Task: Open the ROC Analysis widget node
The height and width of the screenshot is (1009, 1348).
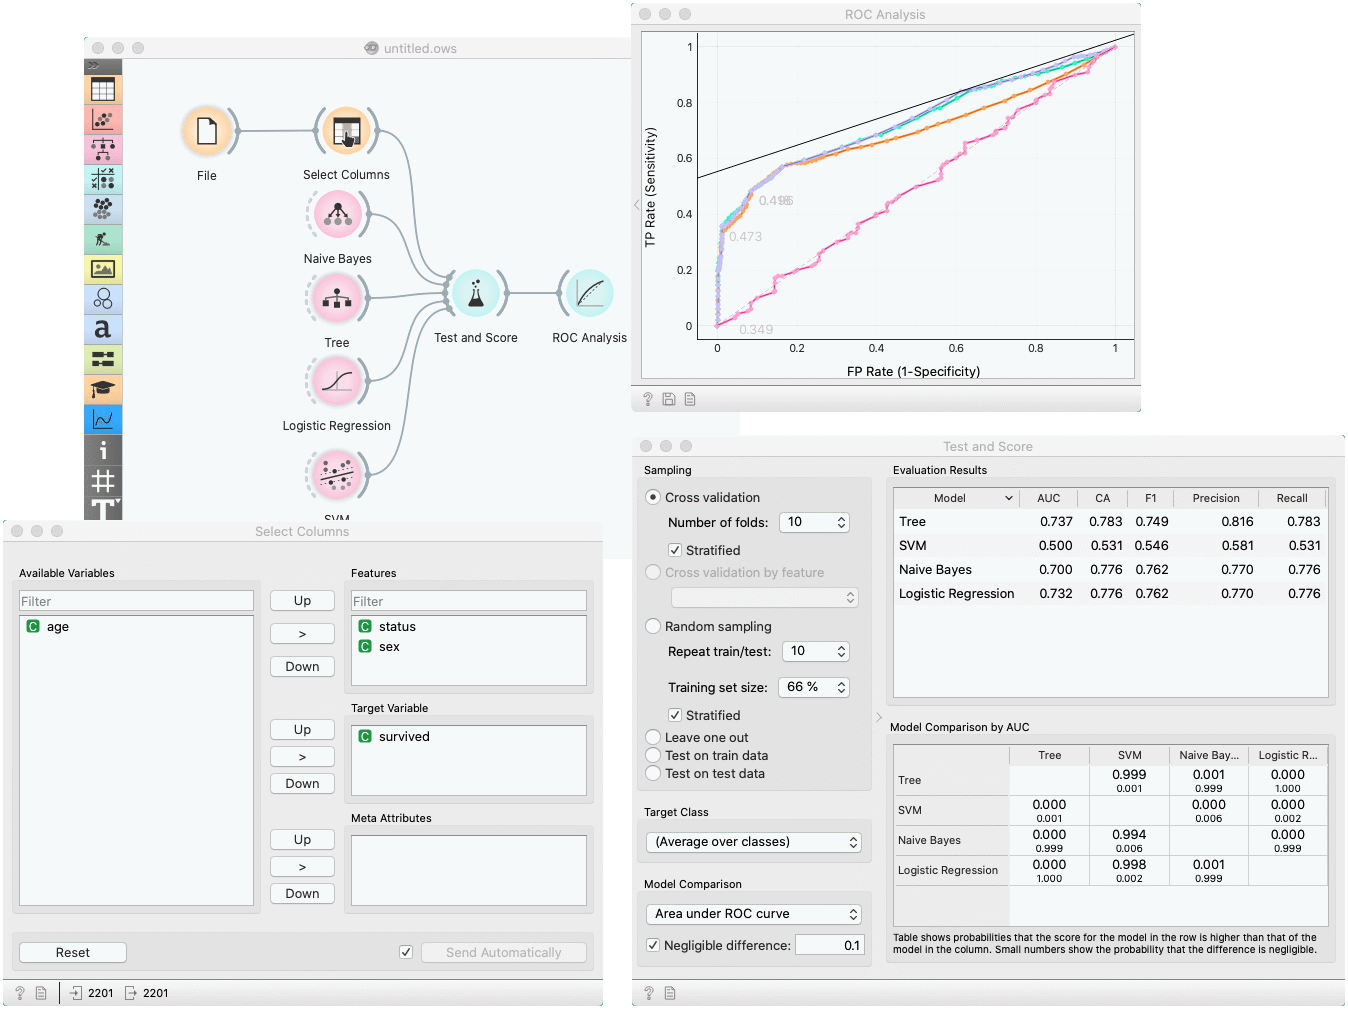Action: point(589,294)
